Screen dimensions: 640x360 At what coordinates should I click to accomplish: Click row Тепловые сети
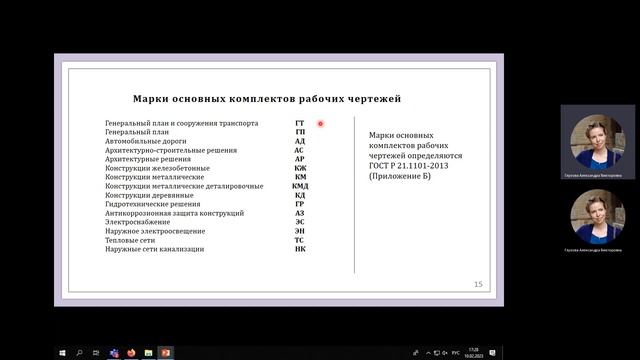(130, 240)
